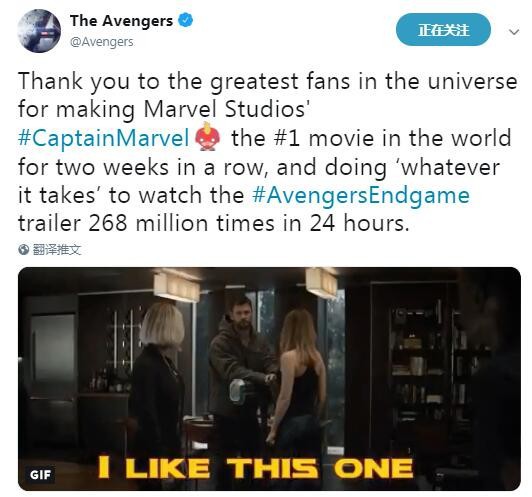The width and height of the screenshot is (532, 497).
Task: Click the globe icon beside 翻译推文
Action: click(23, 249)
